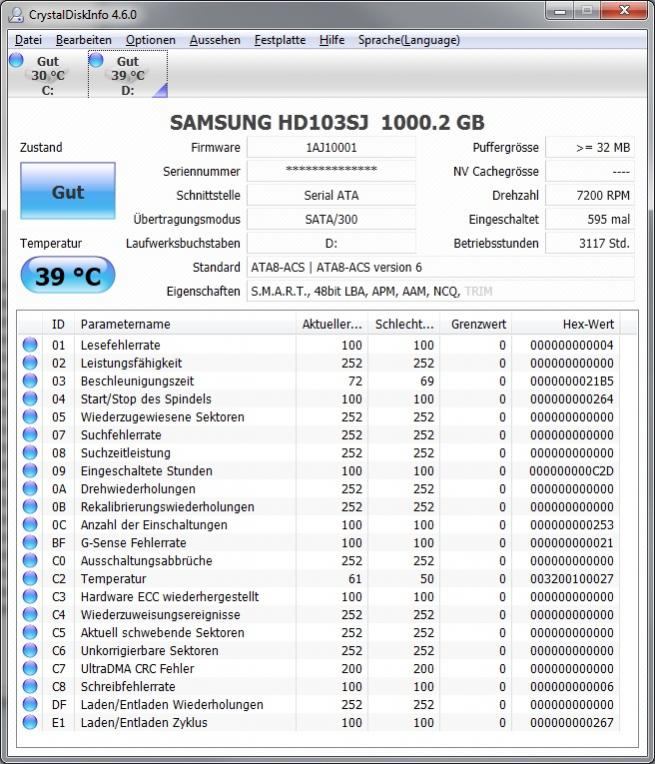Click status orb in Schreibfehlerrate row
Screen dimensions: 655x764
tap(30, 687)
